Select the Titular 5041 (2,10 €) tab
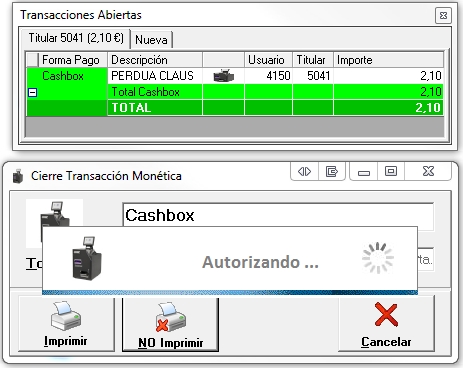 (76, 38)
